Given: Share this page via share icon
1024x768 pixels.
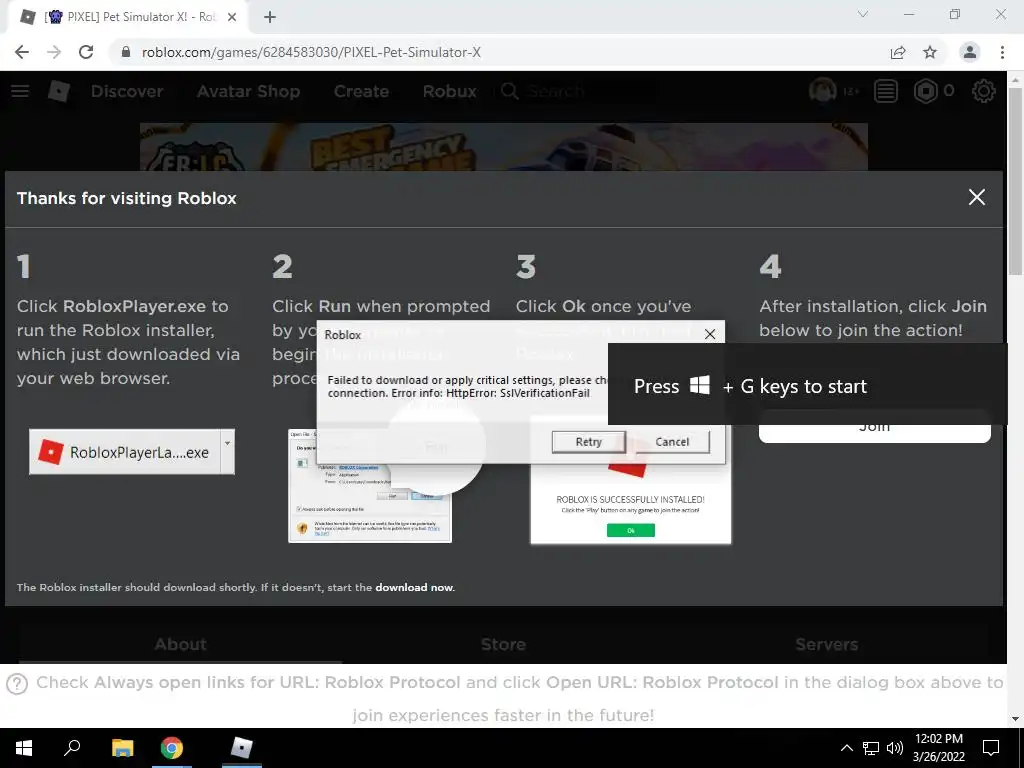Looking at the screenshot, I should tap(898, 52).
